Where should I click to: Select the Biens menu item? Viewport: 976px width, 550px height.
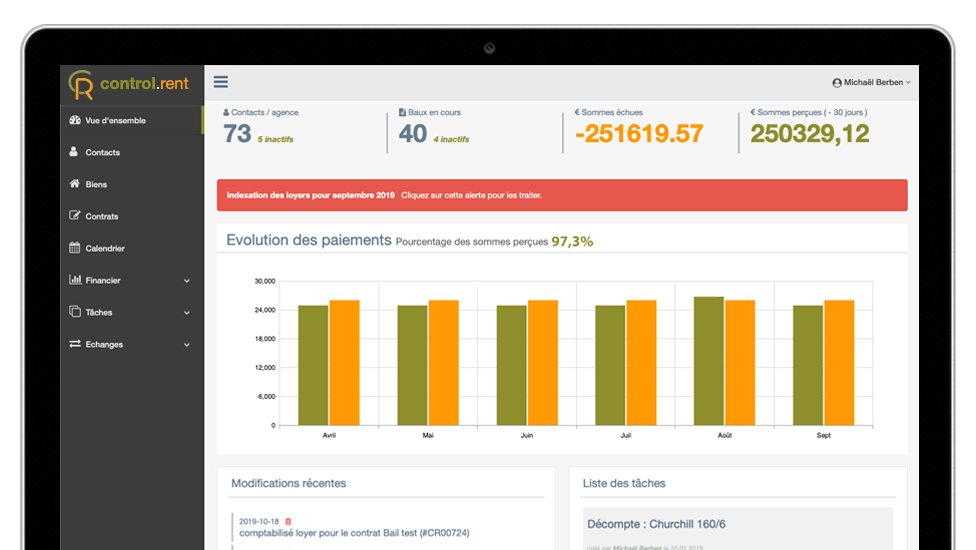click(96, 184)
